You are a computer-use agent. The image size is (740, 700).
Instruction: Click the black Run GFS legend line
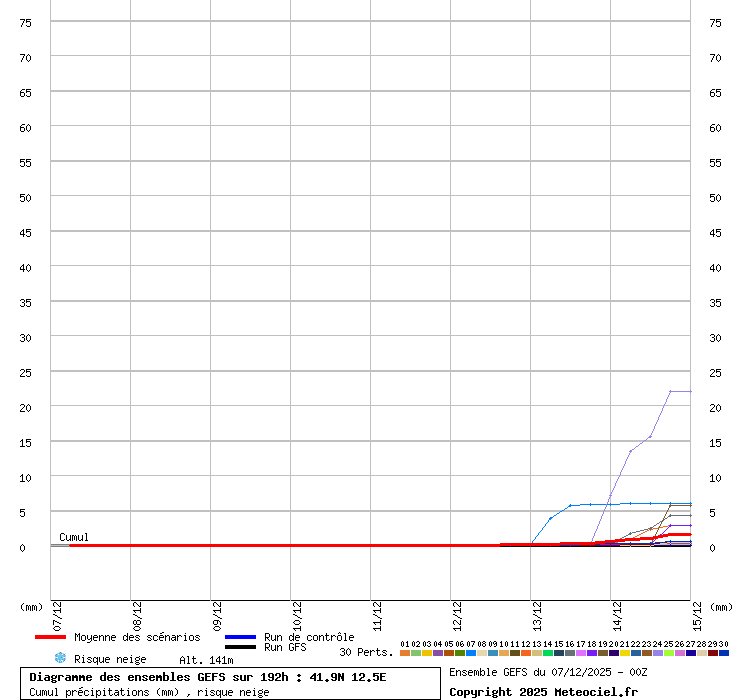point(240,647)
